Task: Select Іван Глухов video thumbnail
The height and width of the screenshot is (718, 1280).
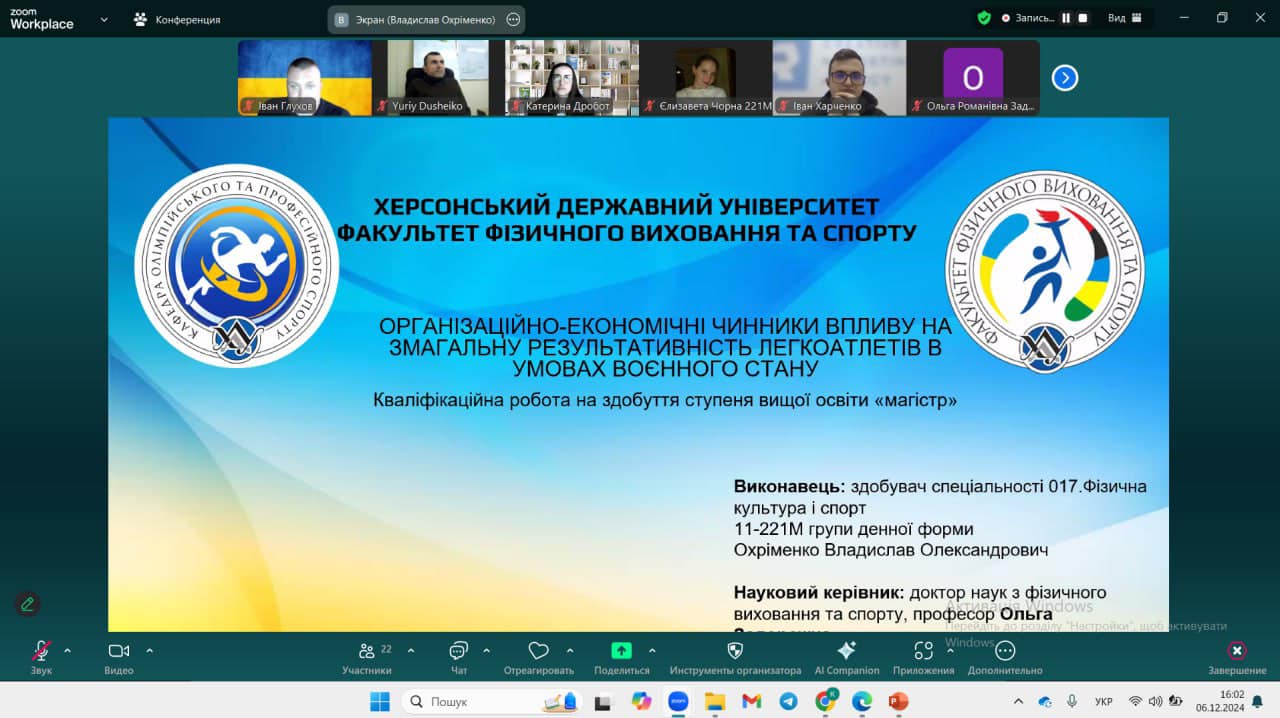Action: [x=304, y=78]
